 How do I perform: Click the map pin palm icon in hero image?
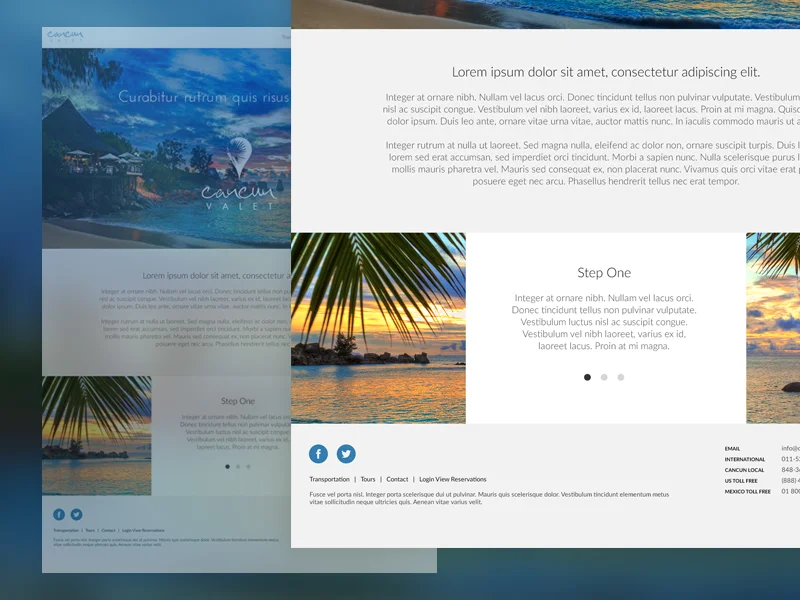239,157
